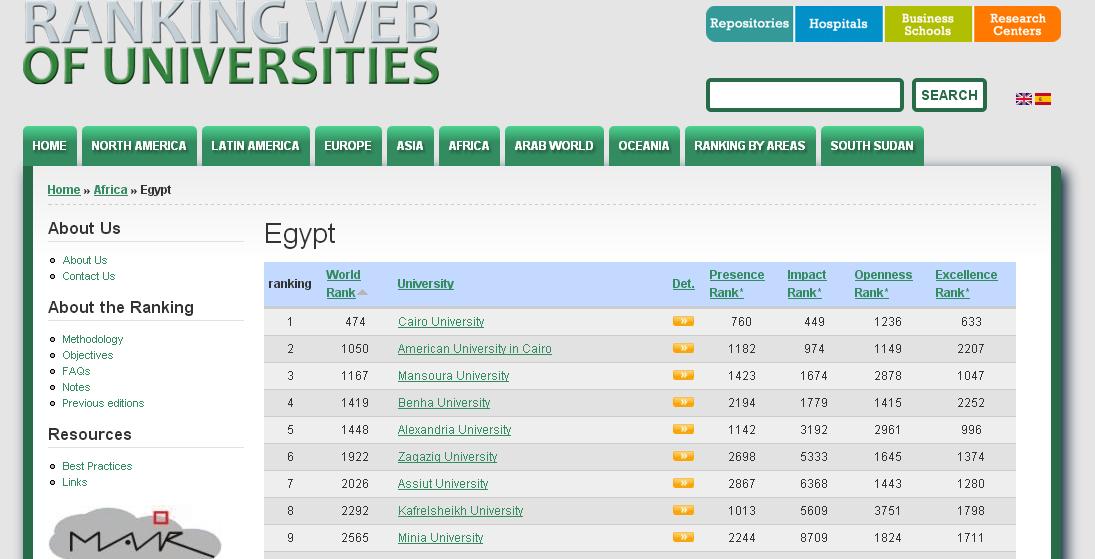This screenshot has height=559, width=1095.
Task: Open details arrow for Assiut University
Action: coord(683,483)
